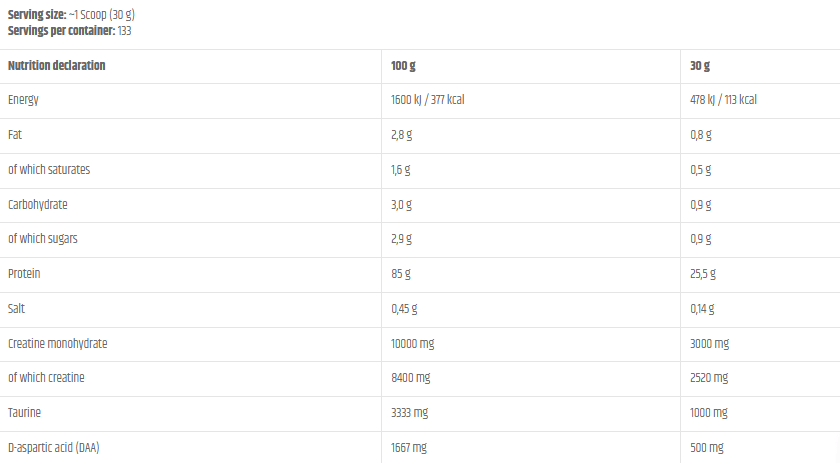Select the Carbohydrate row label
Screen dimensions: 840x463
38,204
